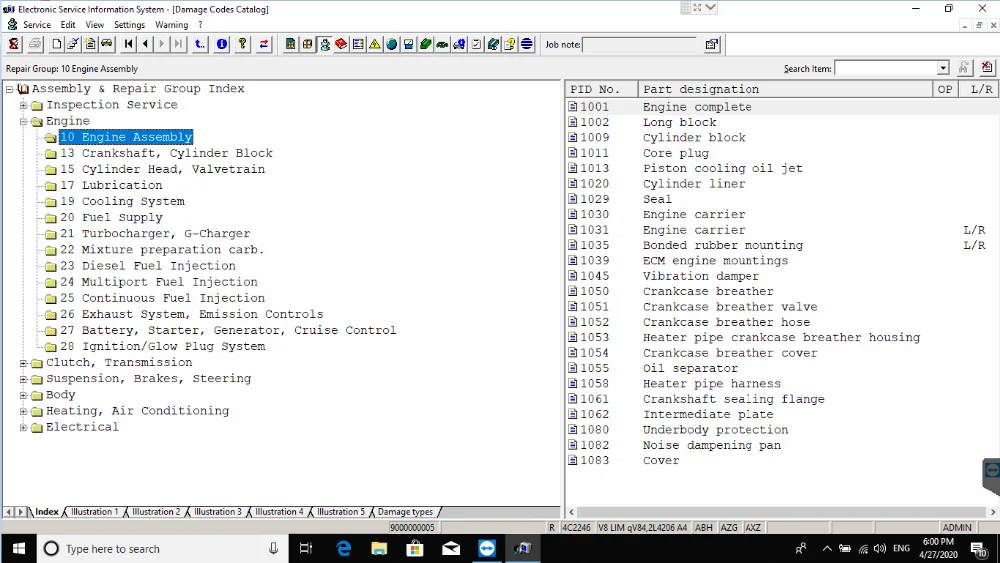Click the parts list horizontal scrollbar track
Image resolution: width=1000 pixels, height=563 pixels.
point(781,512)
